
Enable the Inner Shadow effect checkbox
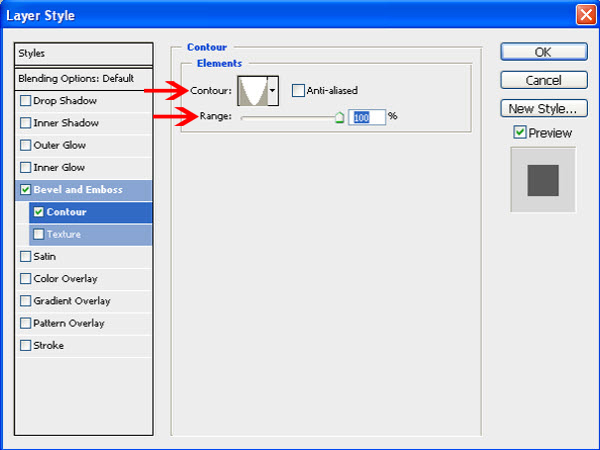point(25,123)
